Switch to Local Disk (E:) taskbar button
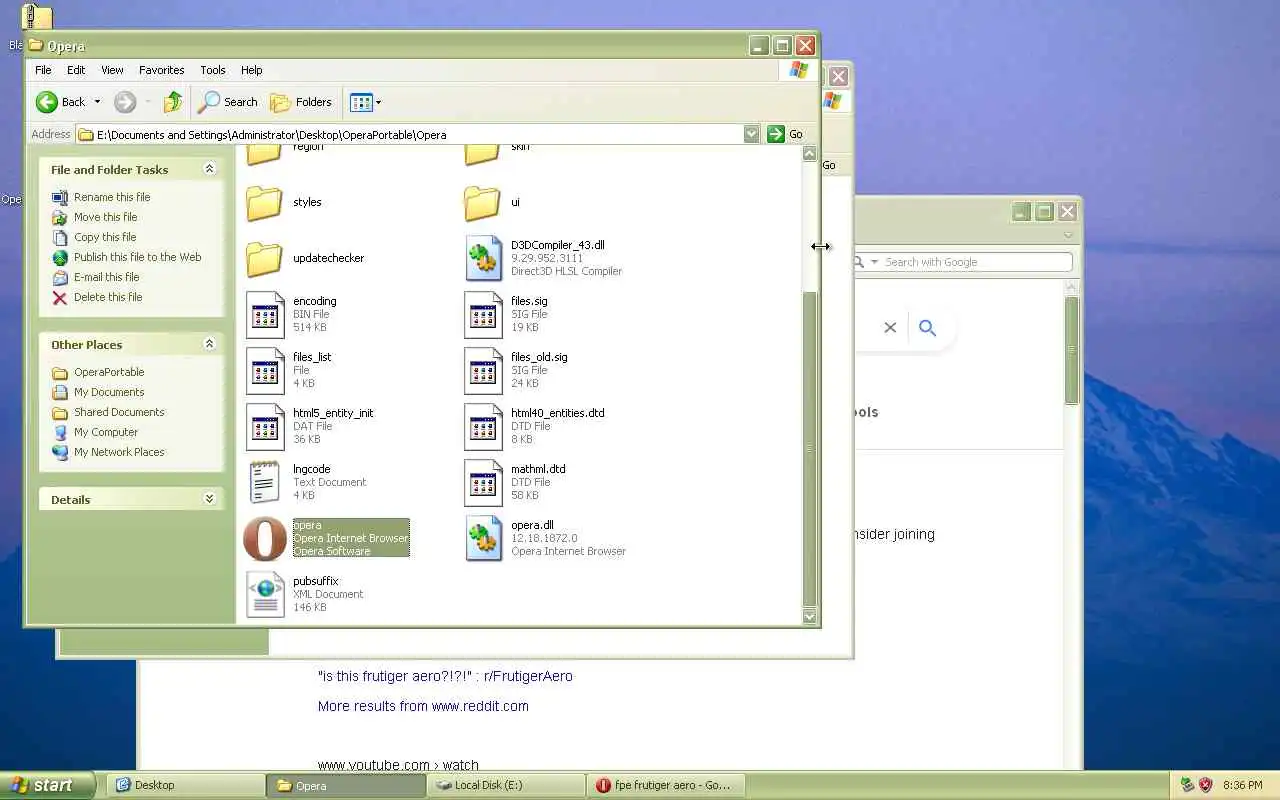This screenshot has height=800, width=1280. [506, 785]
